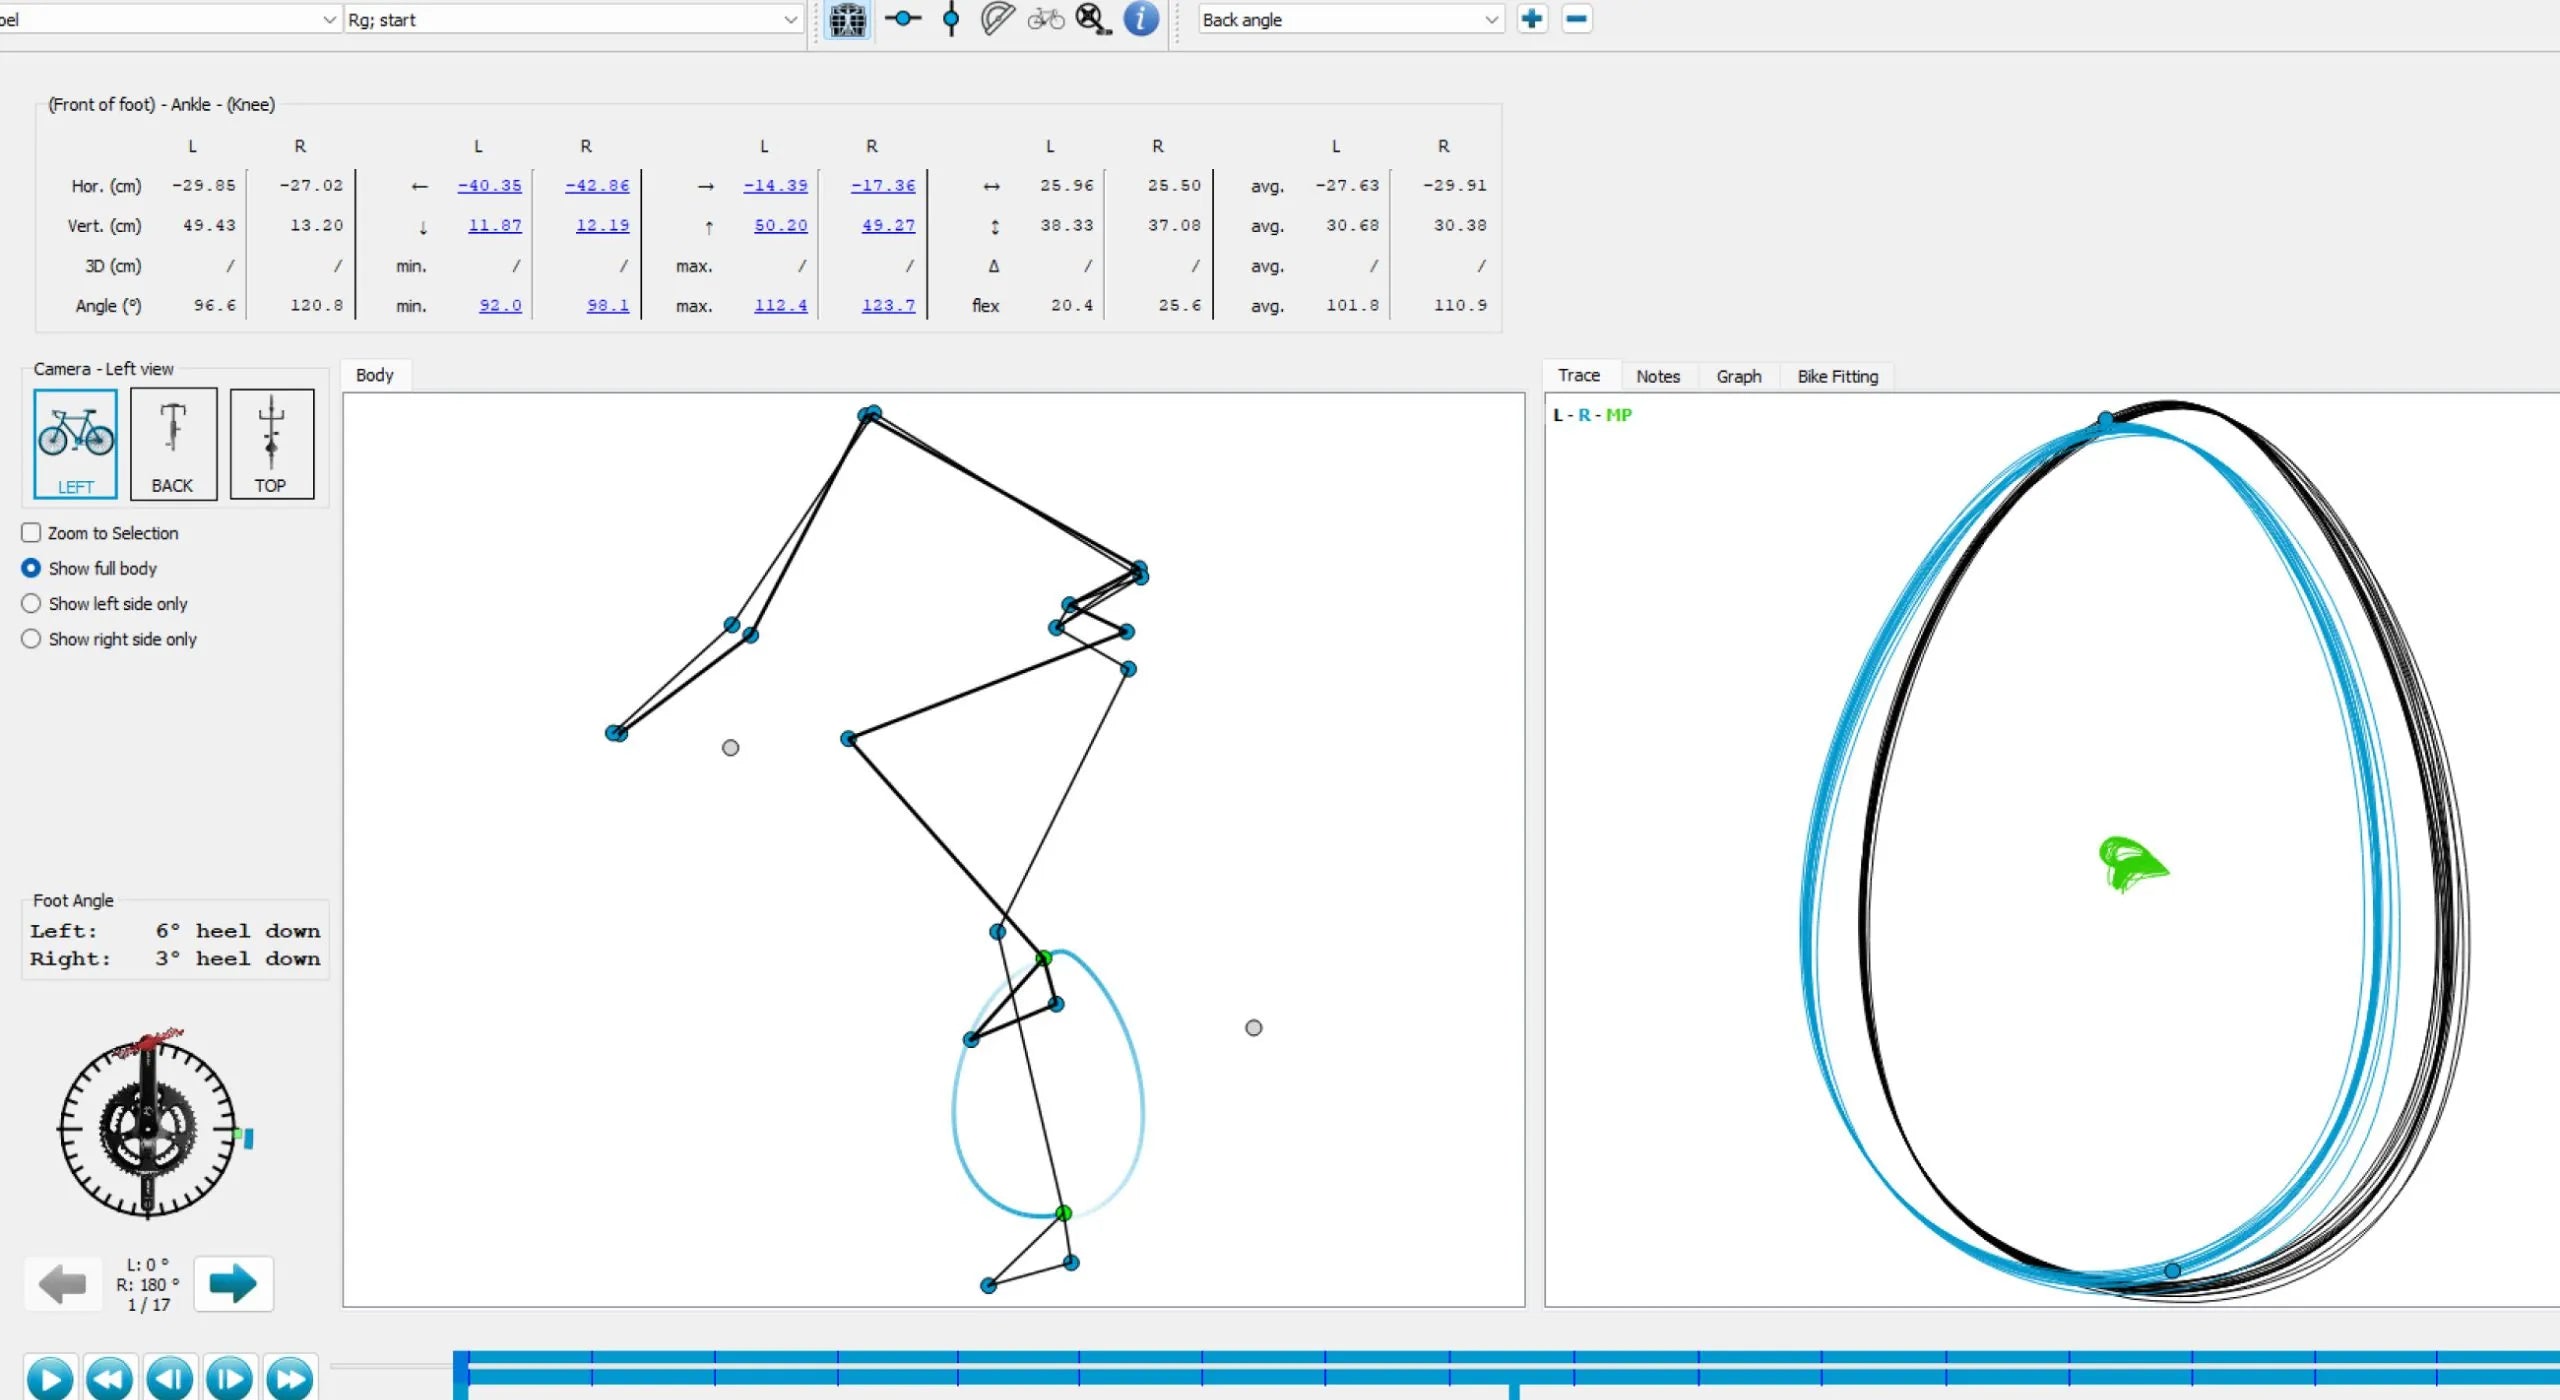
Task: Click the body grid view toolbar icon
Action: (x=847, y=19)
